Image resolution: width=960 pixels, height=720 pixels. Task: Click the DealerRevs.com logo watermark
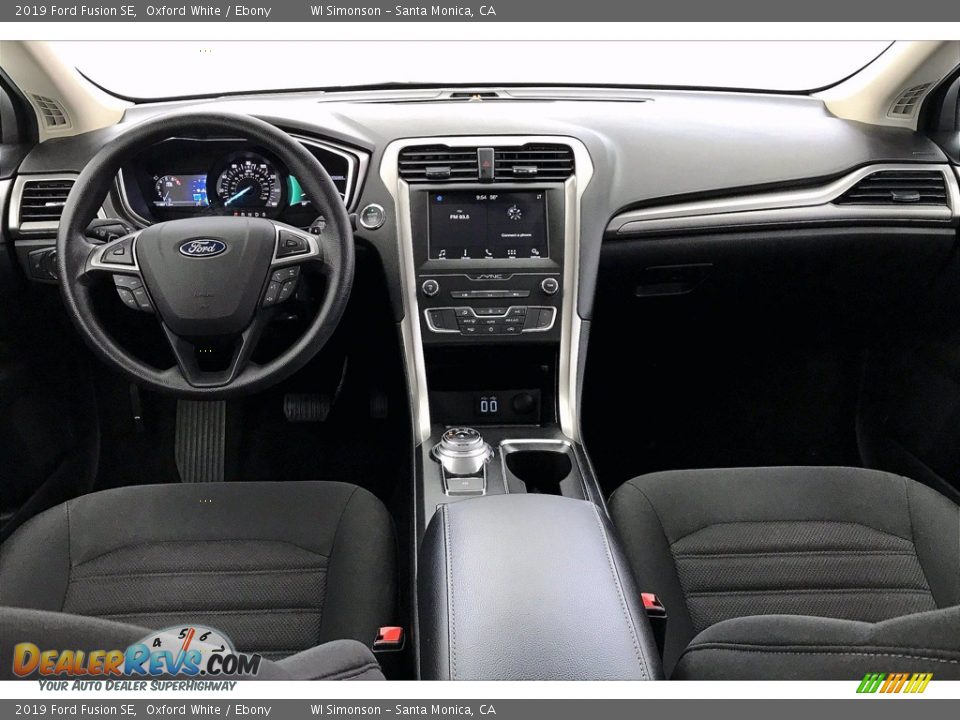136,660
